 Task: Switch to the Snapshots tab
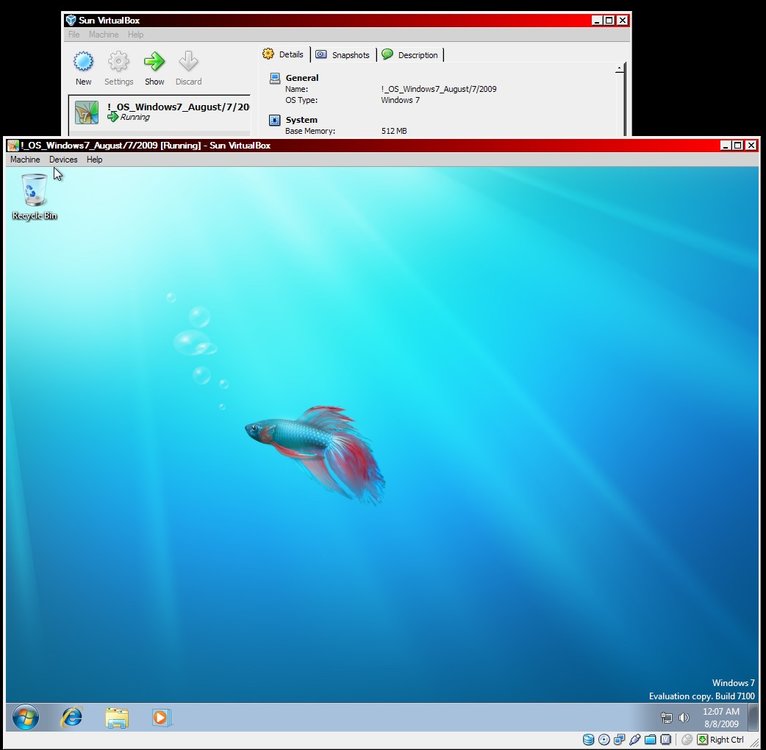tap(342, 55)
